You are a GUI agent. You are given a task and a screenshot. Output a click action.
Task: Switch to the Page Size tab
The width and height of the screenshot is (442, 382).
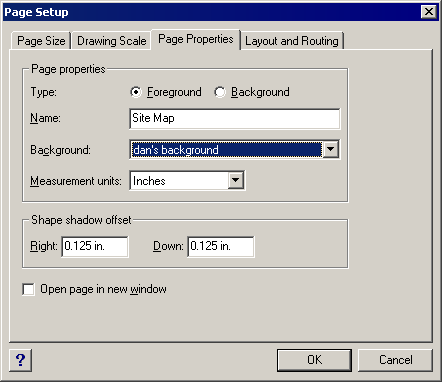(41, 41)
